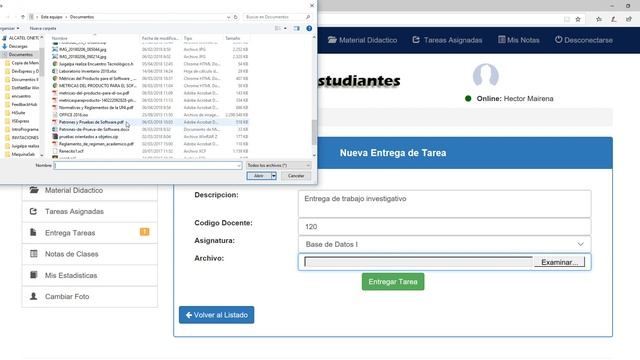Click the share icon beside Tareas Asignadas in sidebar
Image resolution: width=640 pixels, height=360 pixels.
tap(33, 211)
